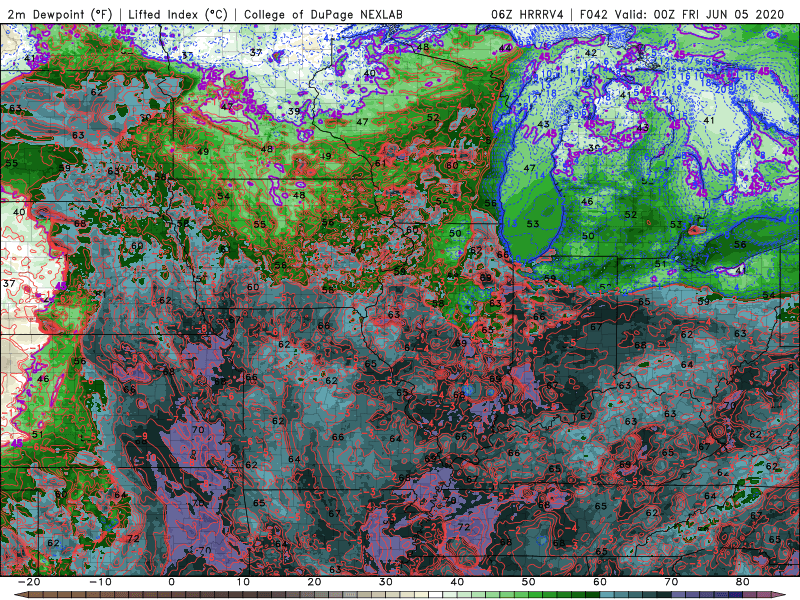The image size is (800, 600).
Task: Click the "06Z HRRRV4" model run label
Action: click(527, 14)
